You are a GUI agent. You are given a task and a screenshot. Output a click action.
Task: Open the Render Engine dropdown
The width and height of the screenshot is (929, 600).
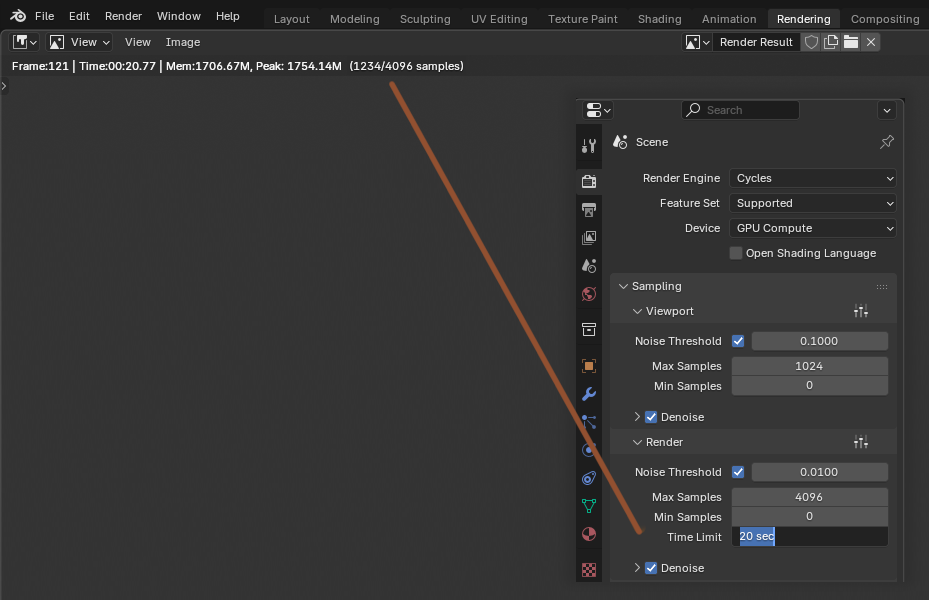point(812,178)
